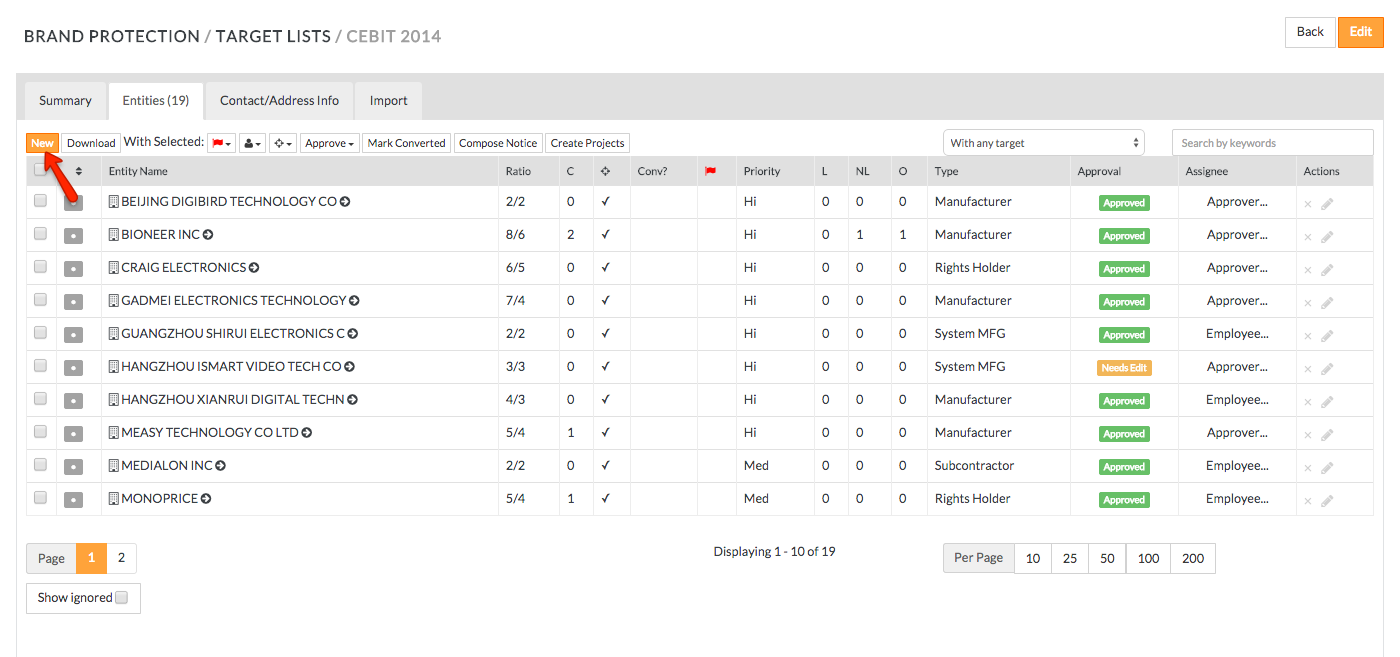Open the 'With any target' filter select

click(1043, 143)
